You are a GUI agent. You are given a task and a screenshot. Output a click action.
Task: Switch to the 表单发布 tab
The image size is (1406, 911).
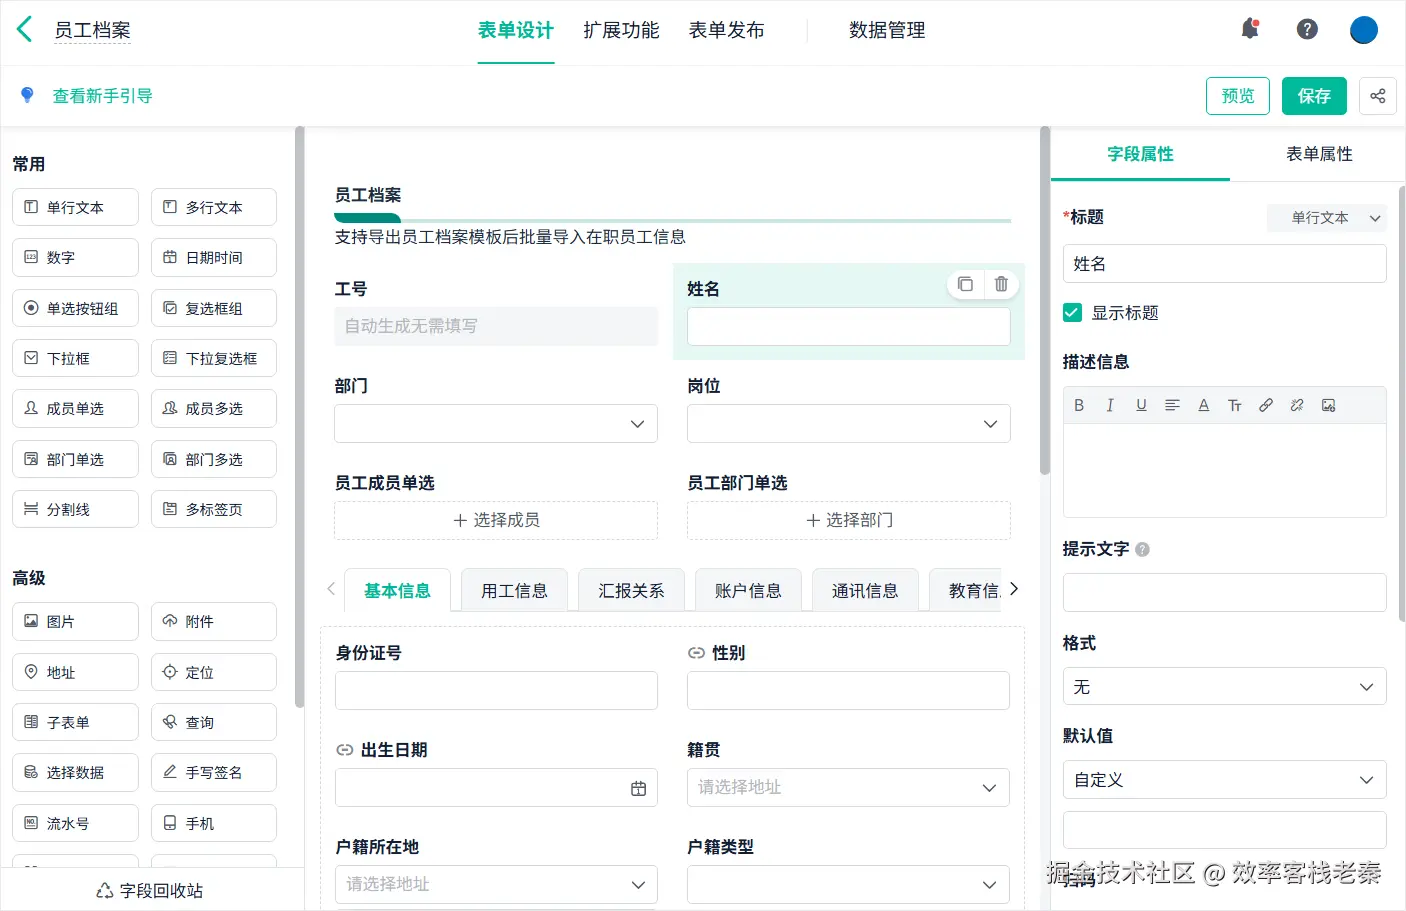(726, 30)
